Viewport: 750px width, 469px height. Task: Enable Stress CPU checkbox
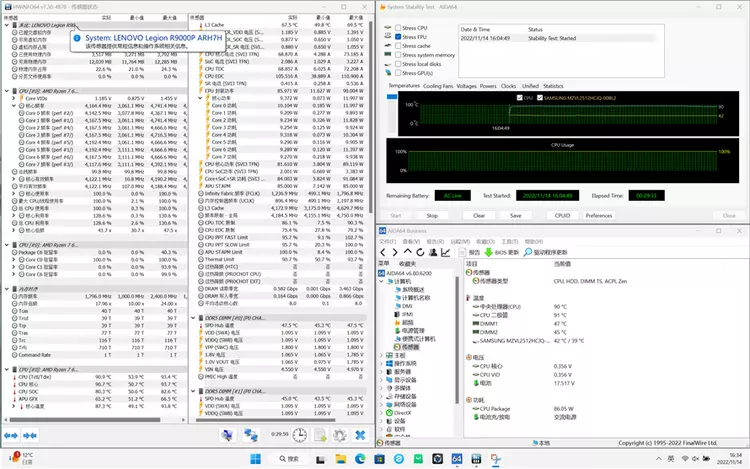pyautogui.click(x=398, y=28)
